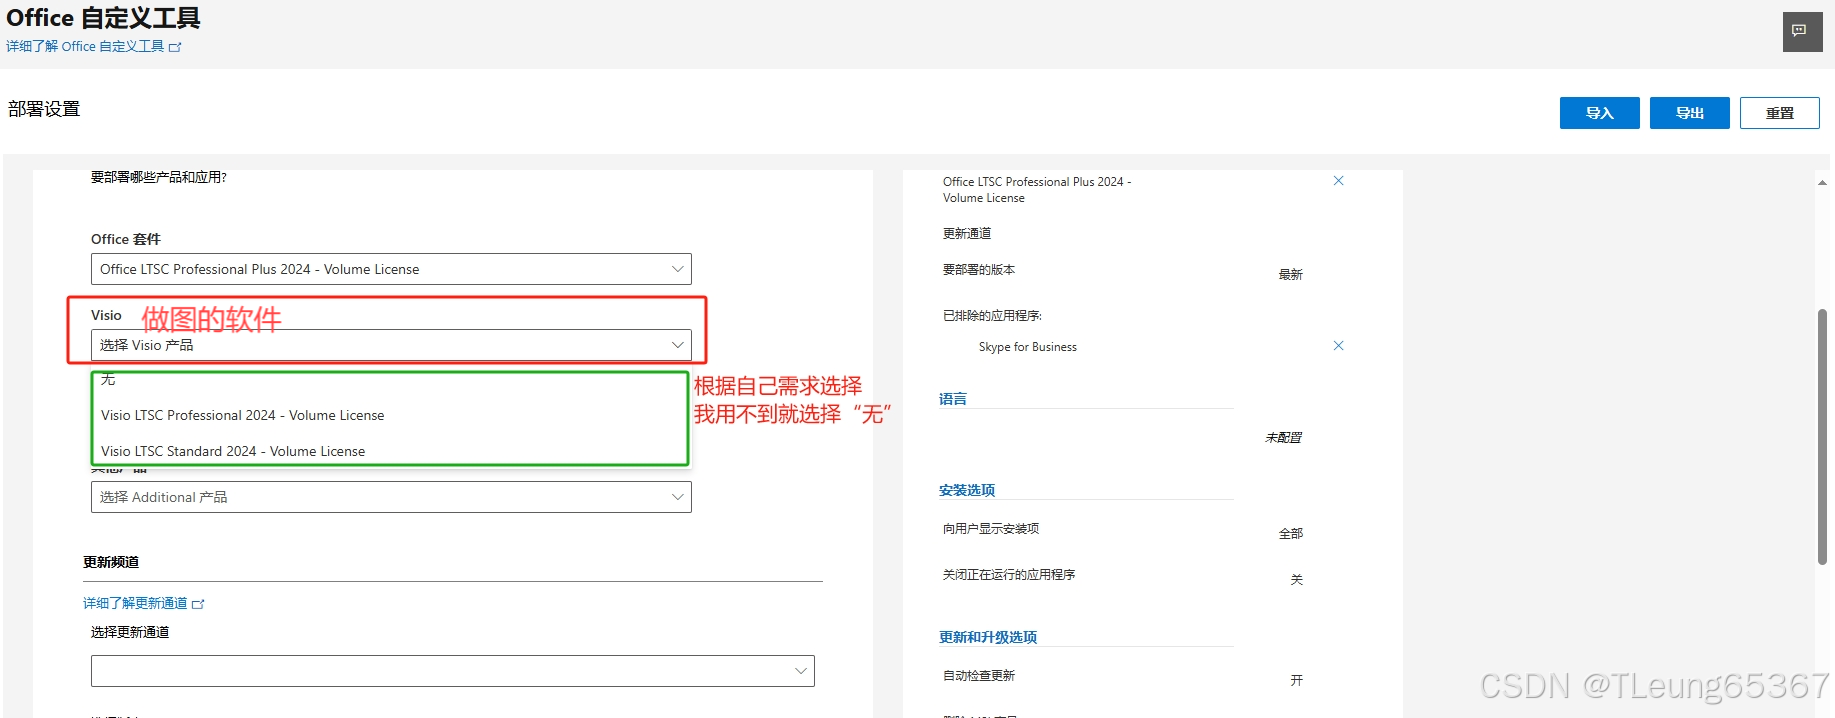Click the 自动检查更新 summary row

pyautogui.click(x=1122, y=677)
